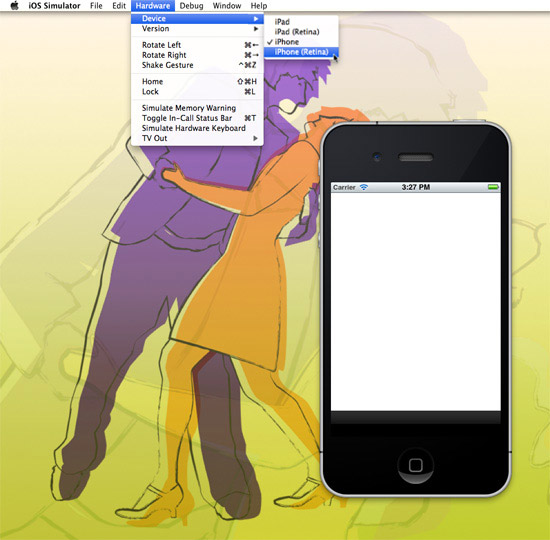Toggle In-Call Status Bar
The width and height of the screenshot is (550, 540).
click(197, 118)
